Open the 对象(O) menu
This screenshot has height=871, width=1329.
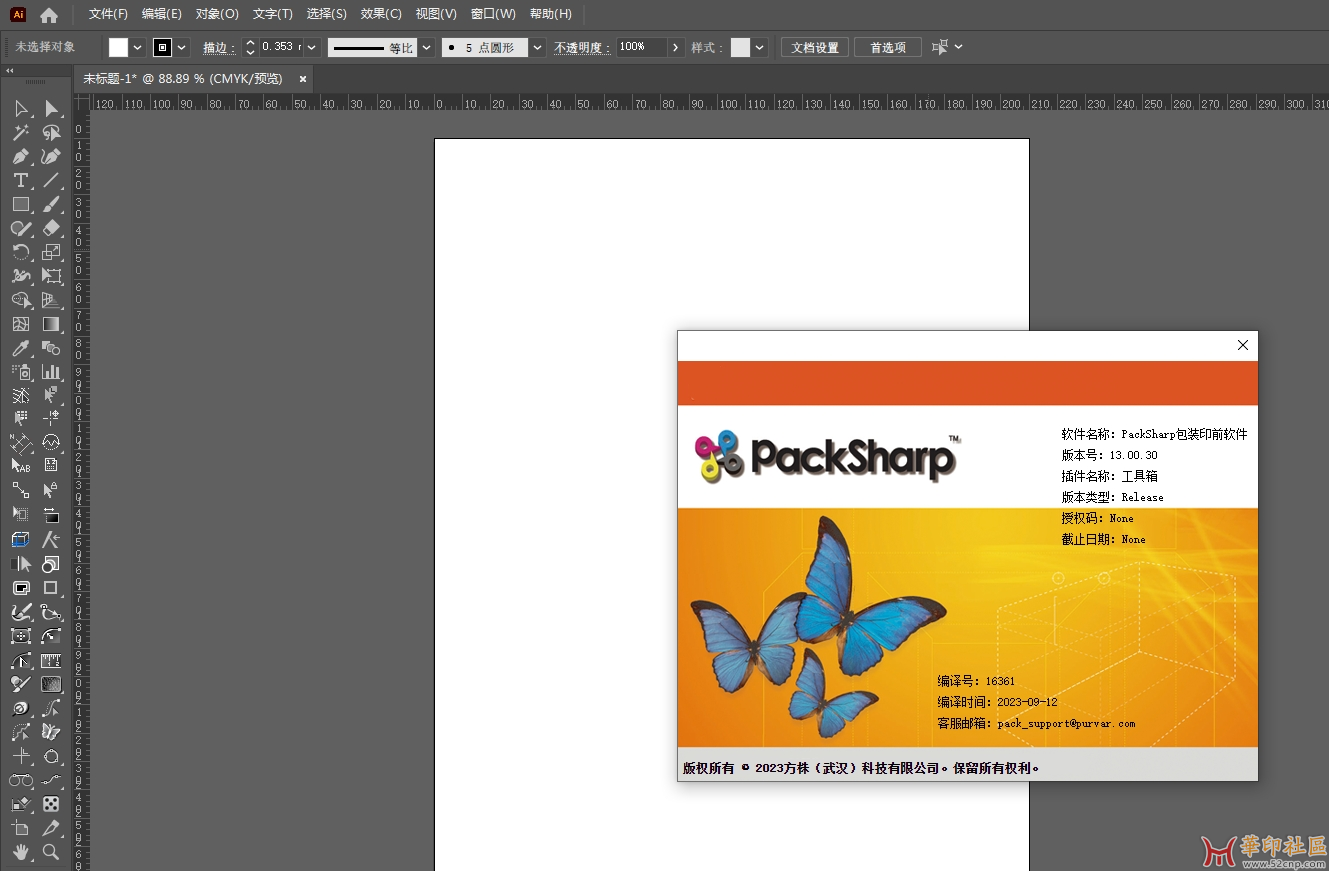(217, 14)
